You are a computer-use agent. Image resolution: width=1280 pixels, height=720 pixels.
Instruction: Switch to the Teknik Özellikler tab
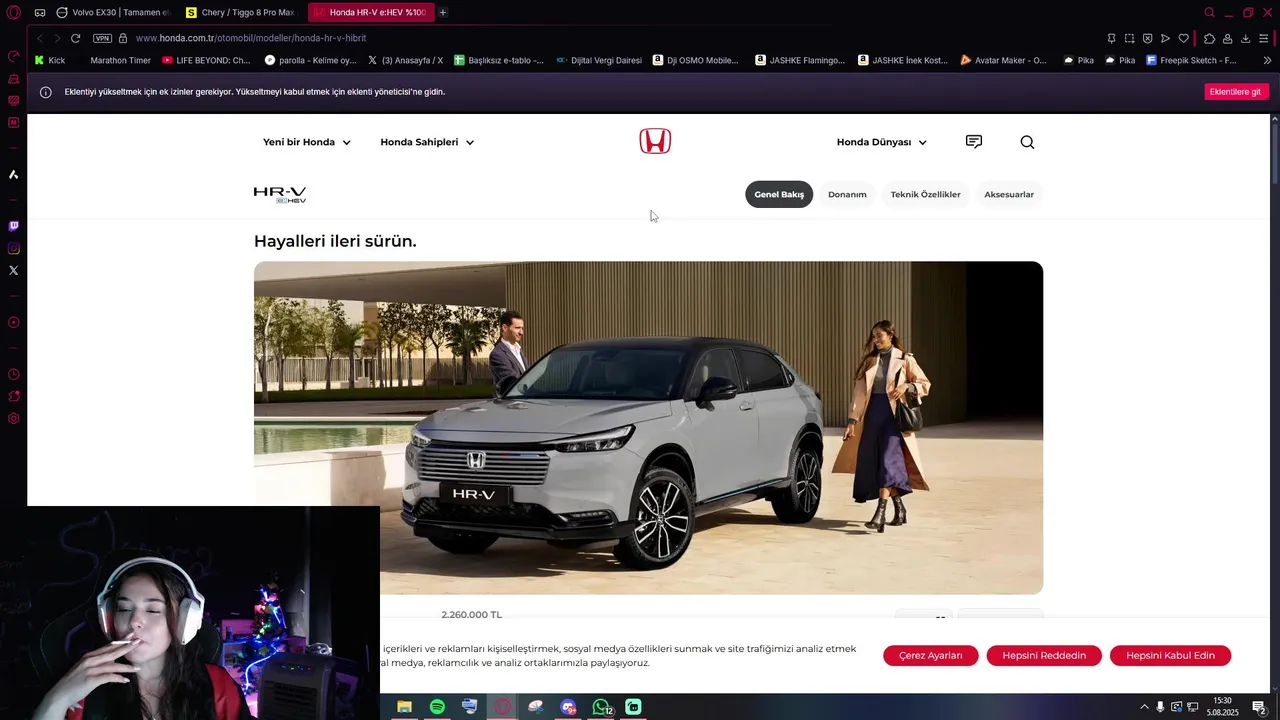(x=926, y=194)
